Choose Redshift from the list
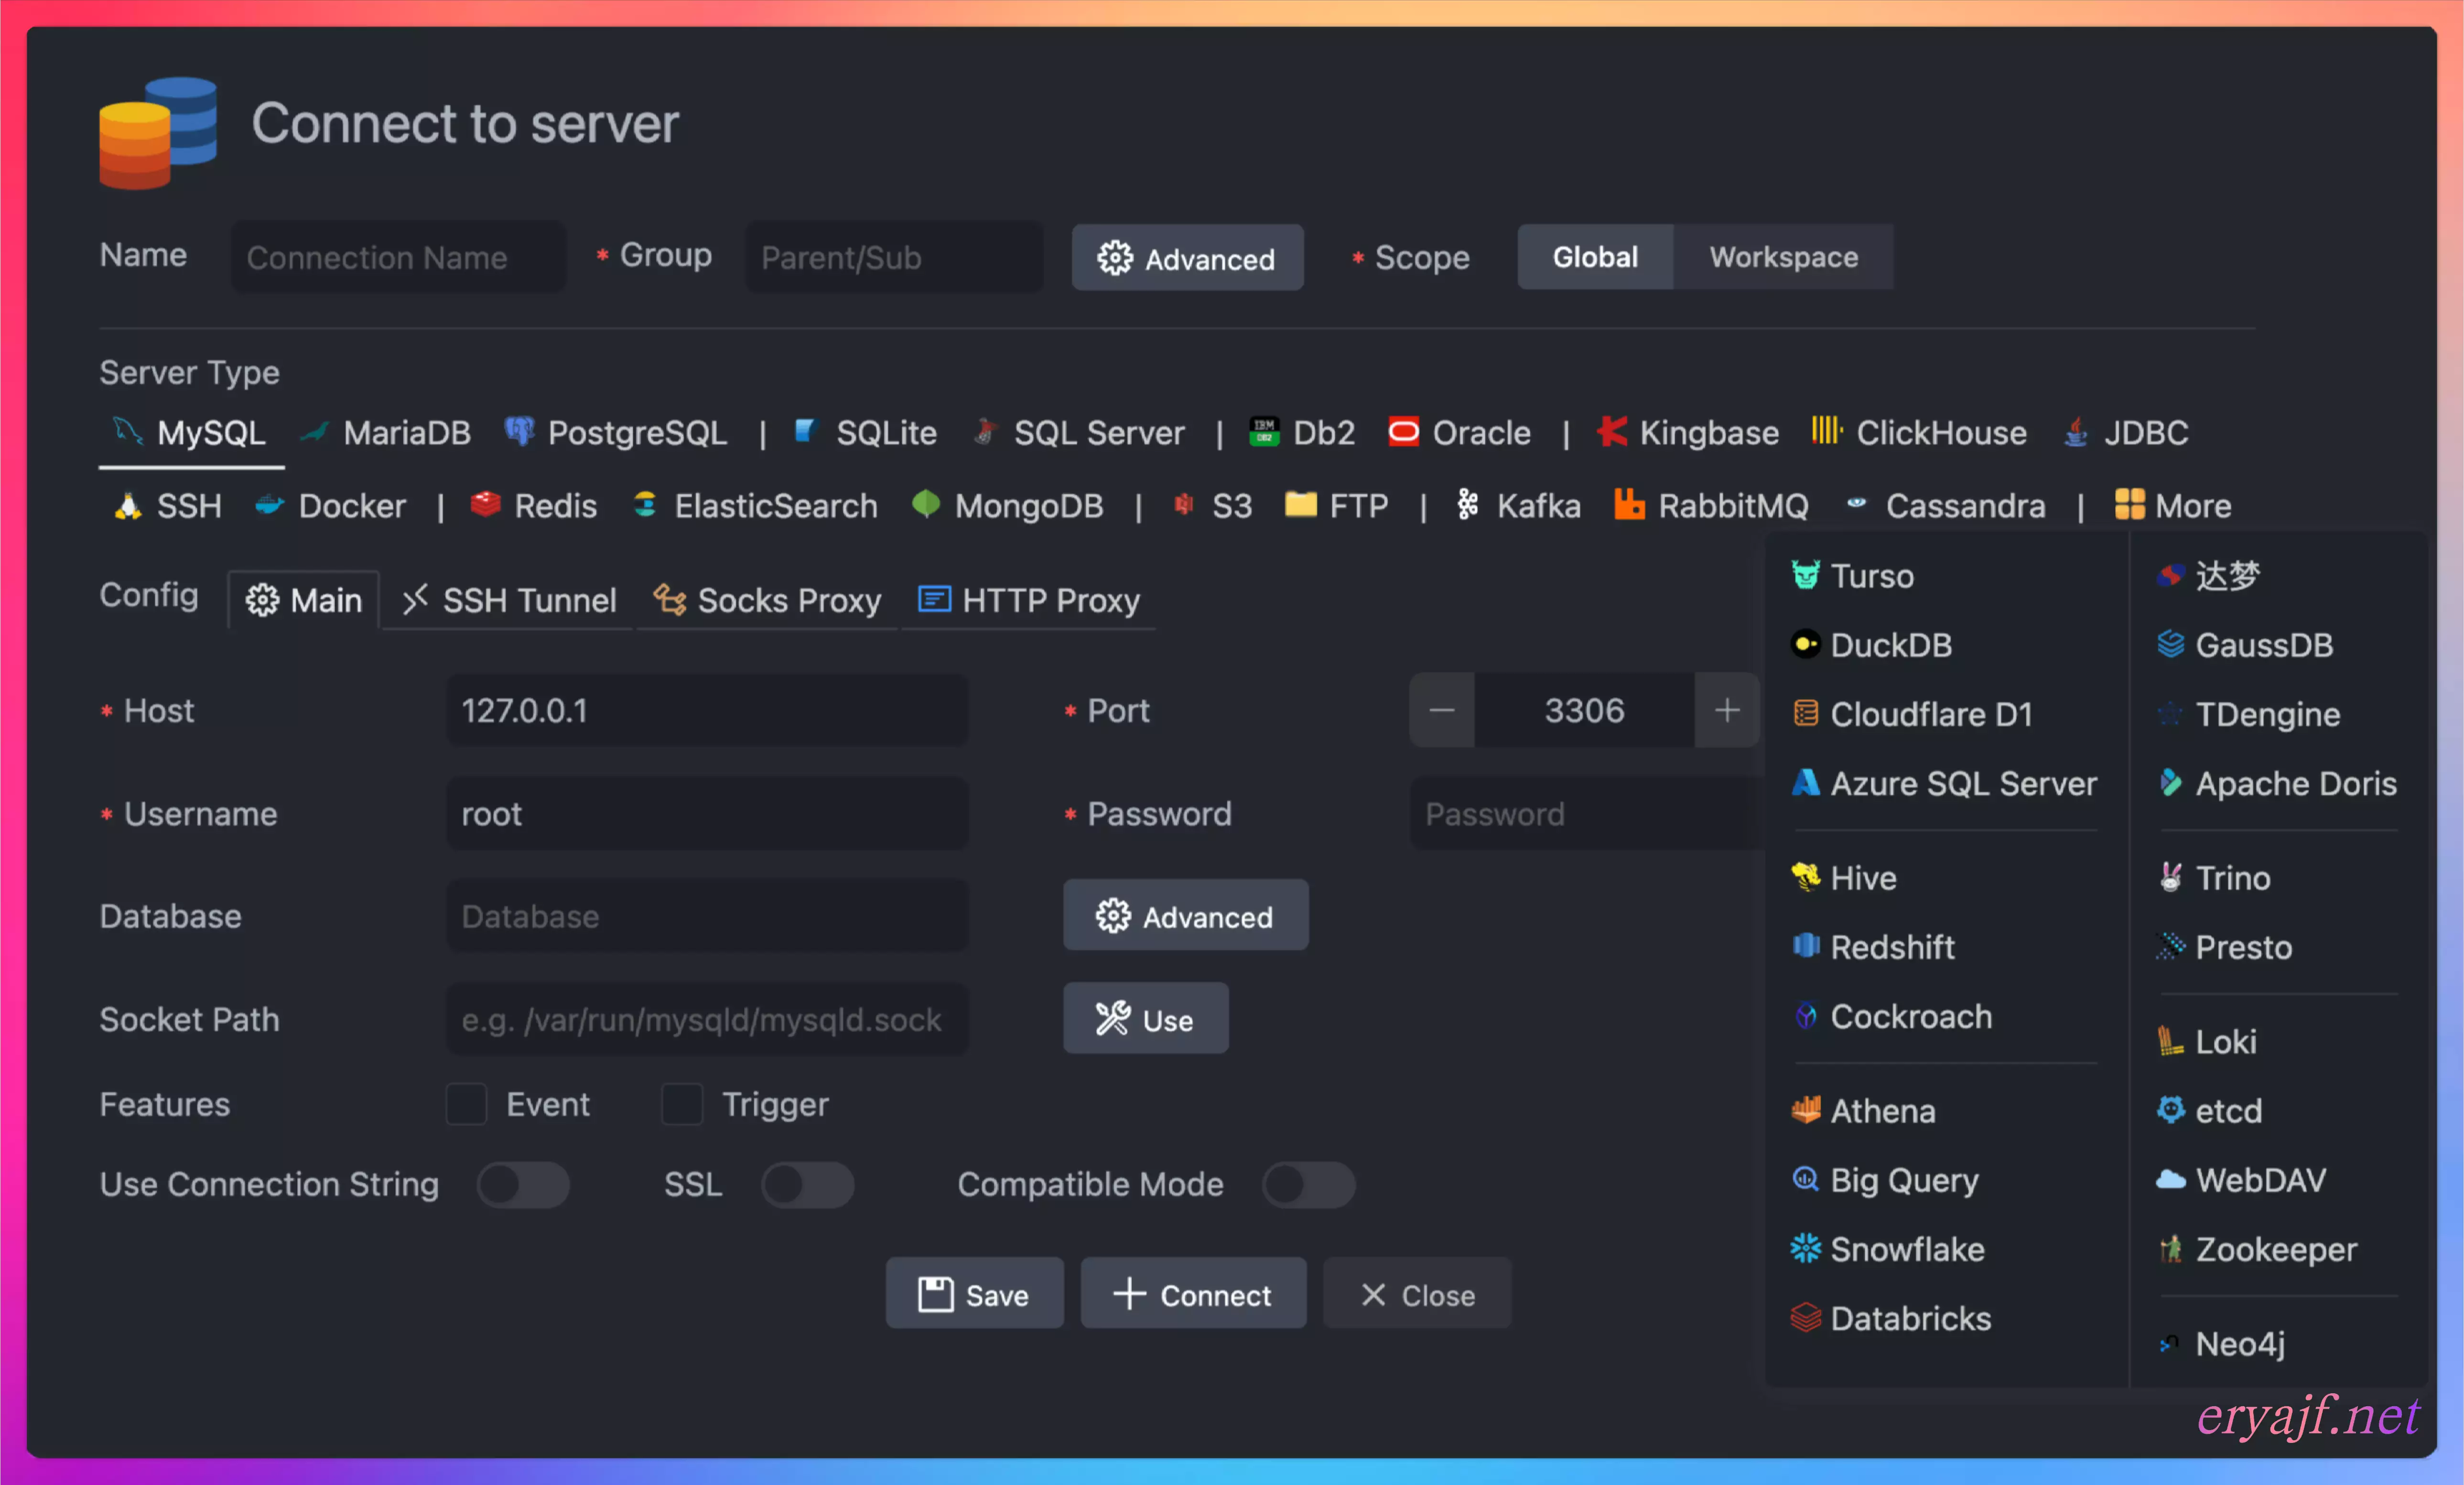 [1872, 947]
